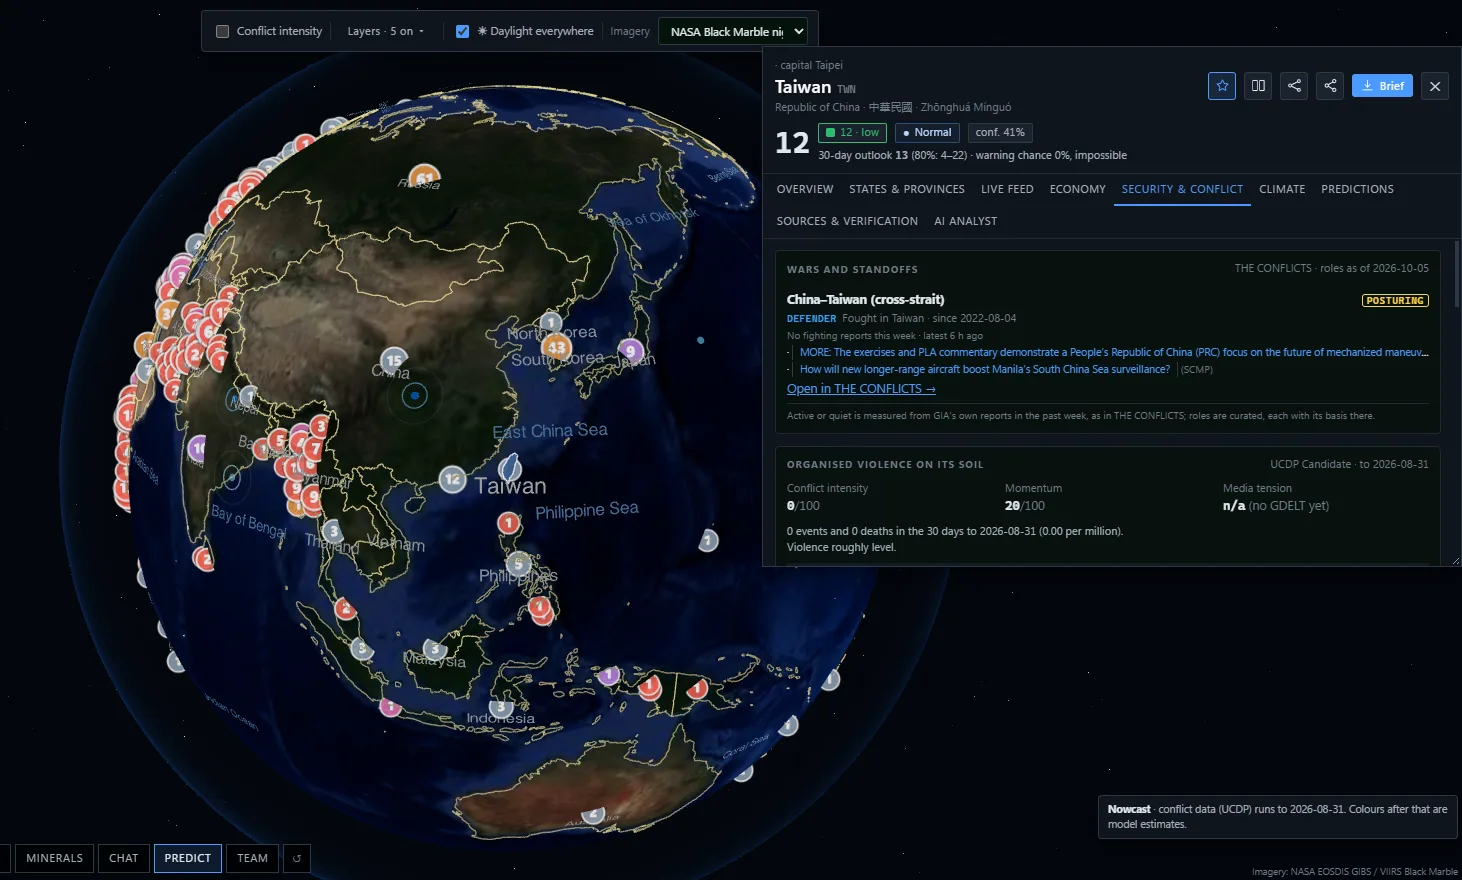The image size is (1462, 880).
Task: Select the gray 12 marker beside Taiwan
Action: click(453, 479)
